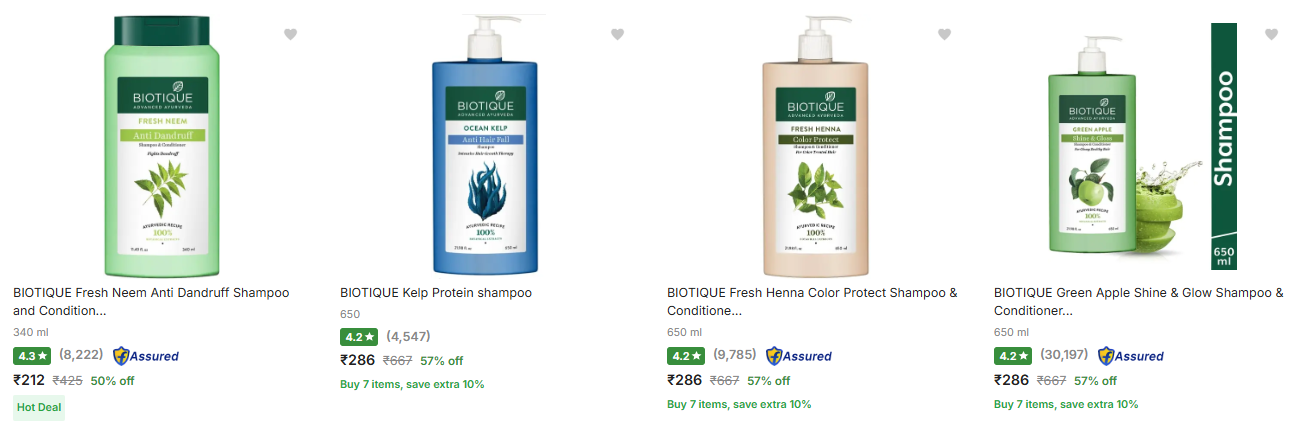Add Fresh Neem shampoo to wishlist via heart

coord(290,34)
